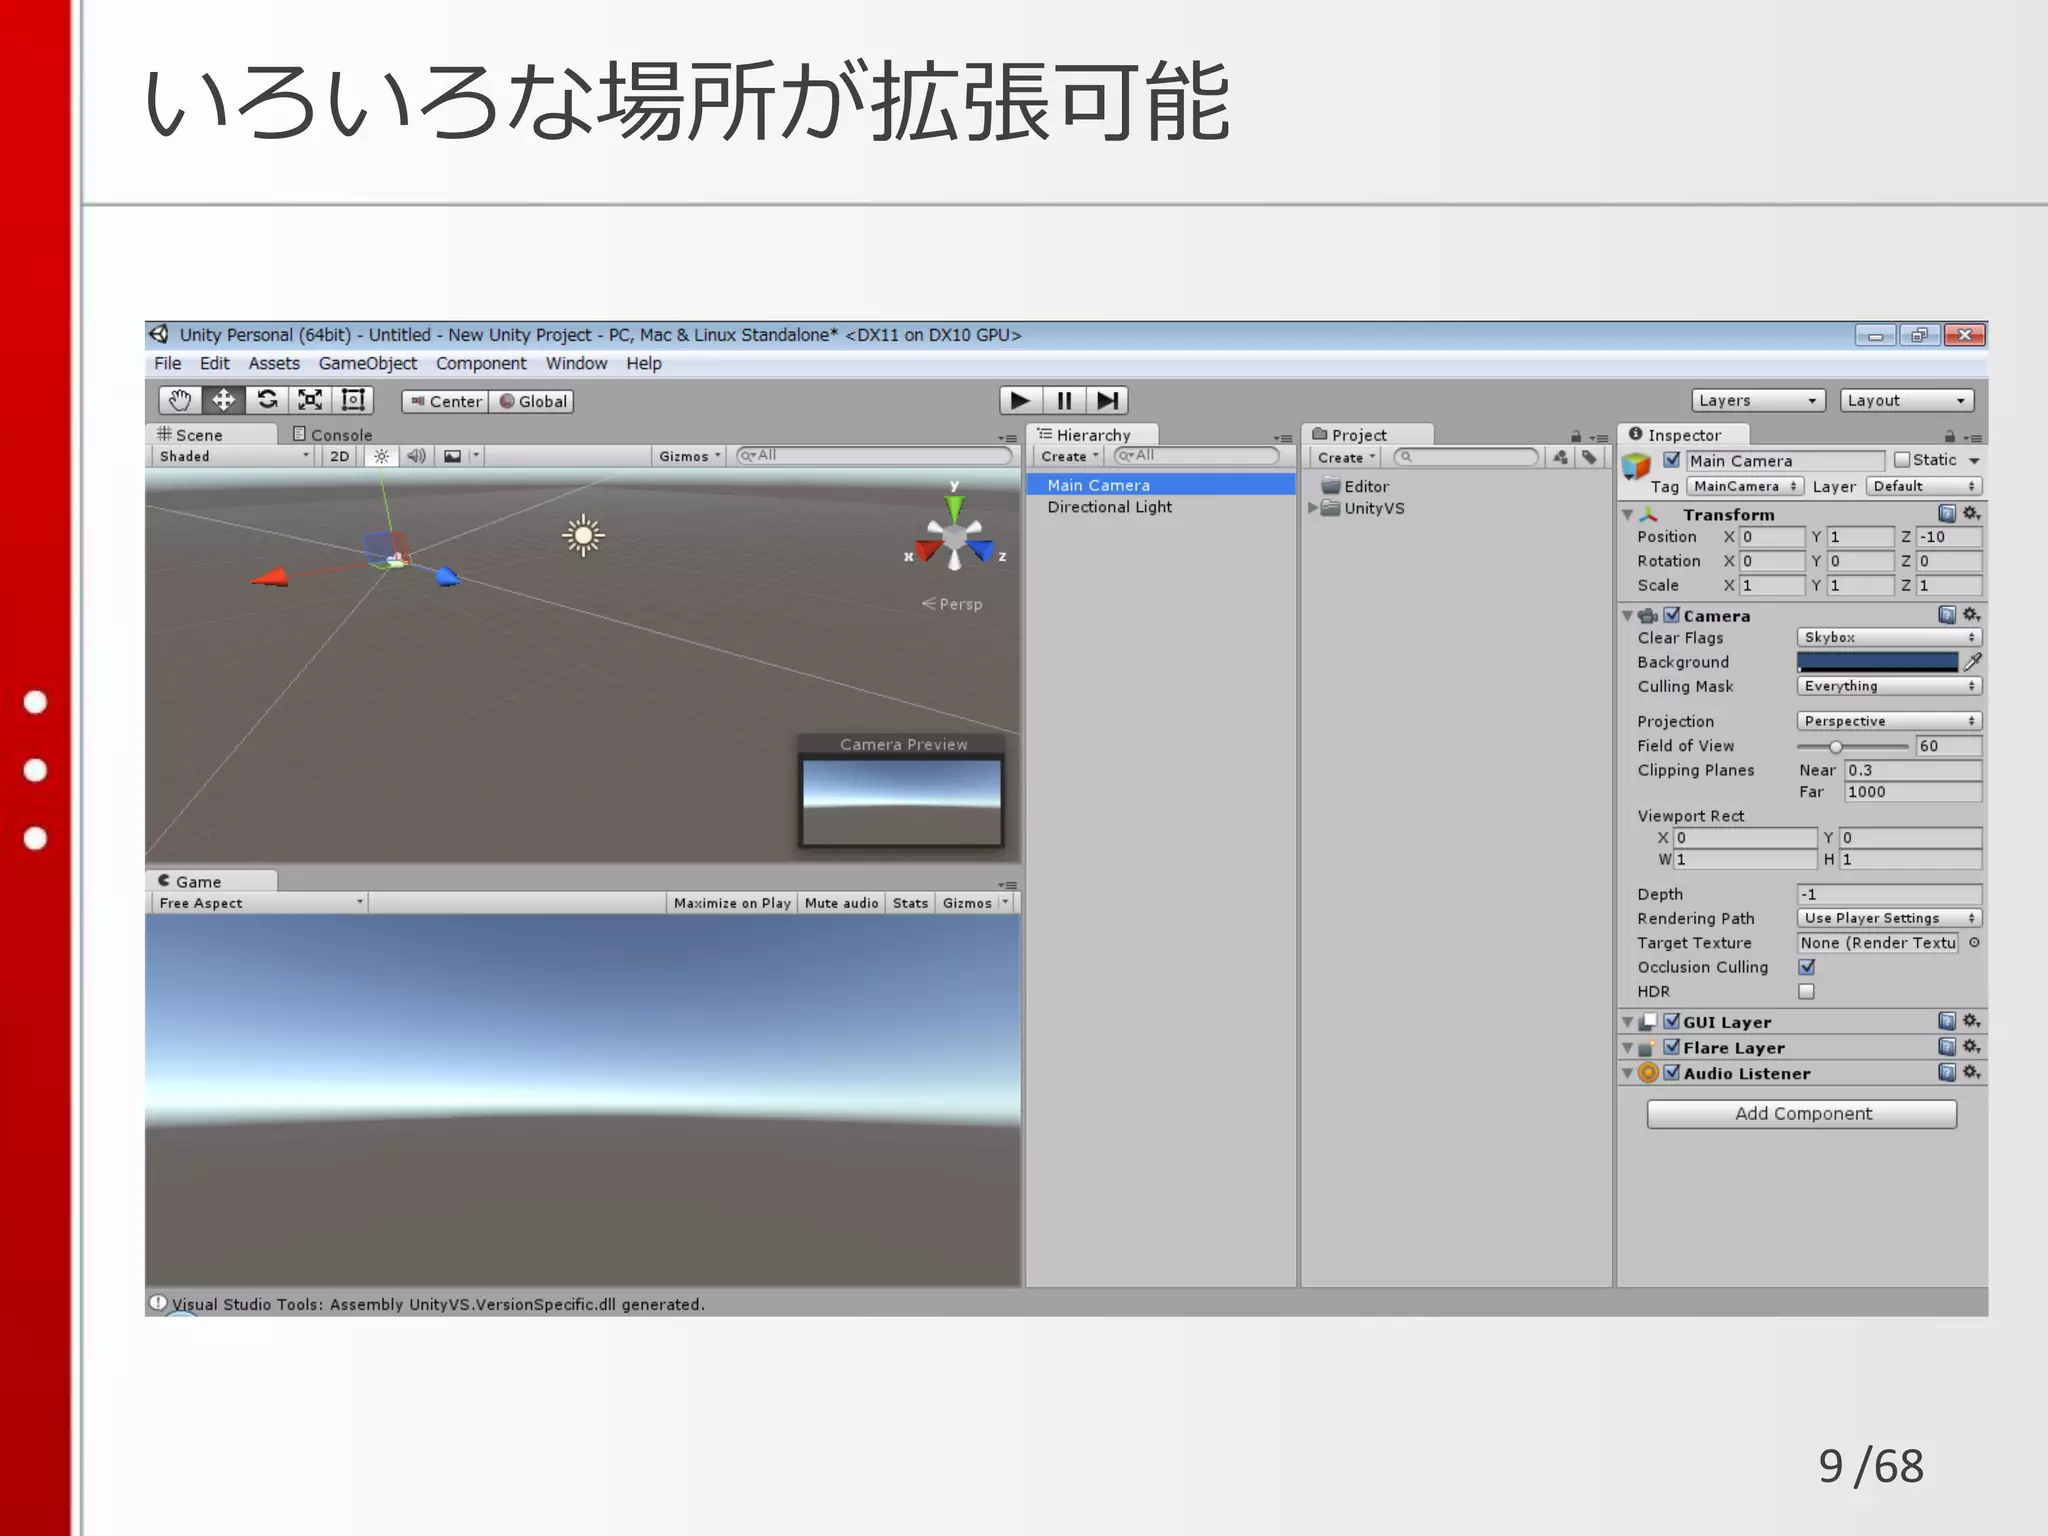The height and width of the screenshot is (1536, 2048).
Task: Click Project search by type icon
Action: coord(1560,457)
